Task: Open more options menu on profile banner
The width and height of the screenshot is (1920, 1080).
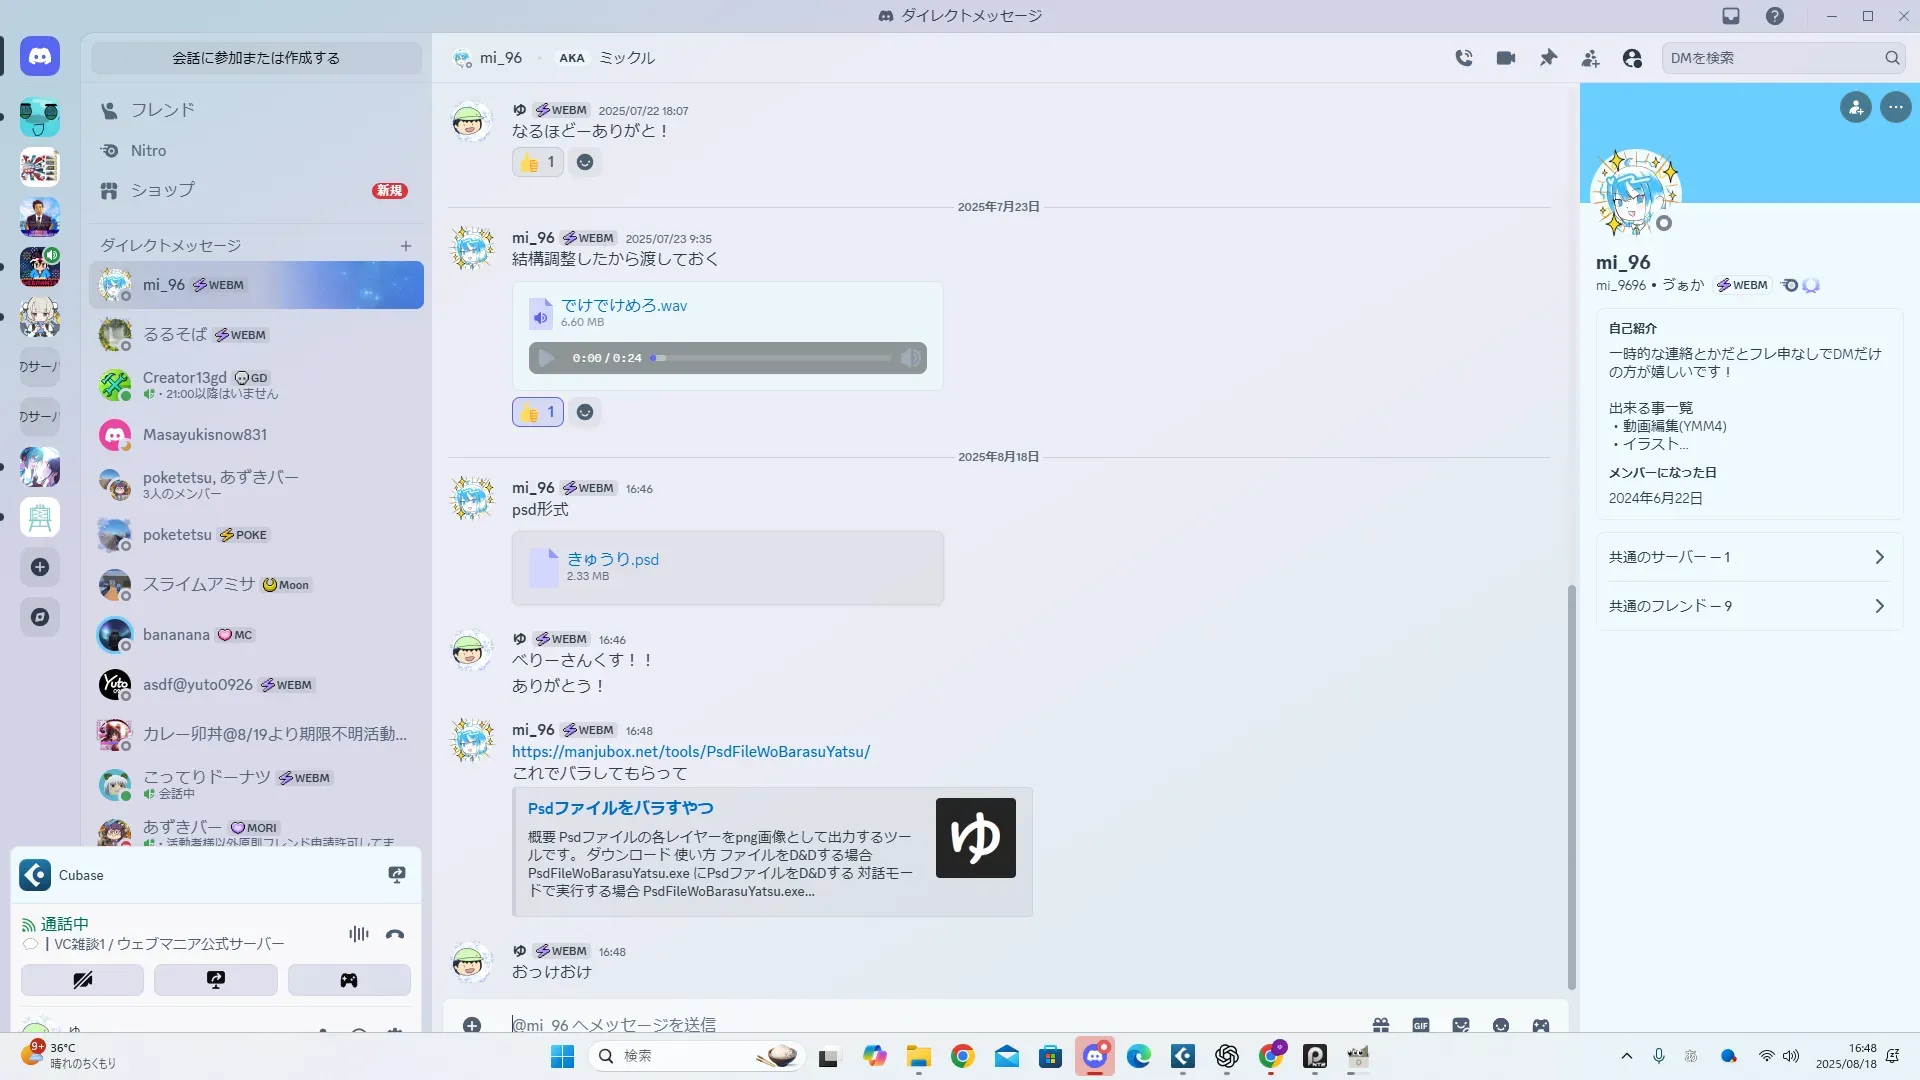Action: 1895,107
